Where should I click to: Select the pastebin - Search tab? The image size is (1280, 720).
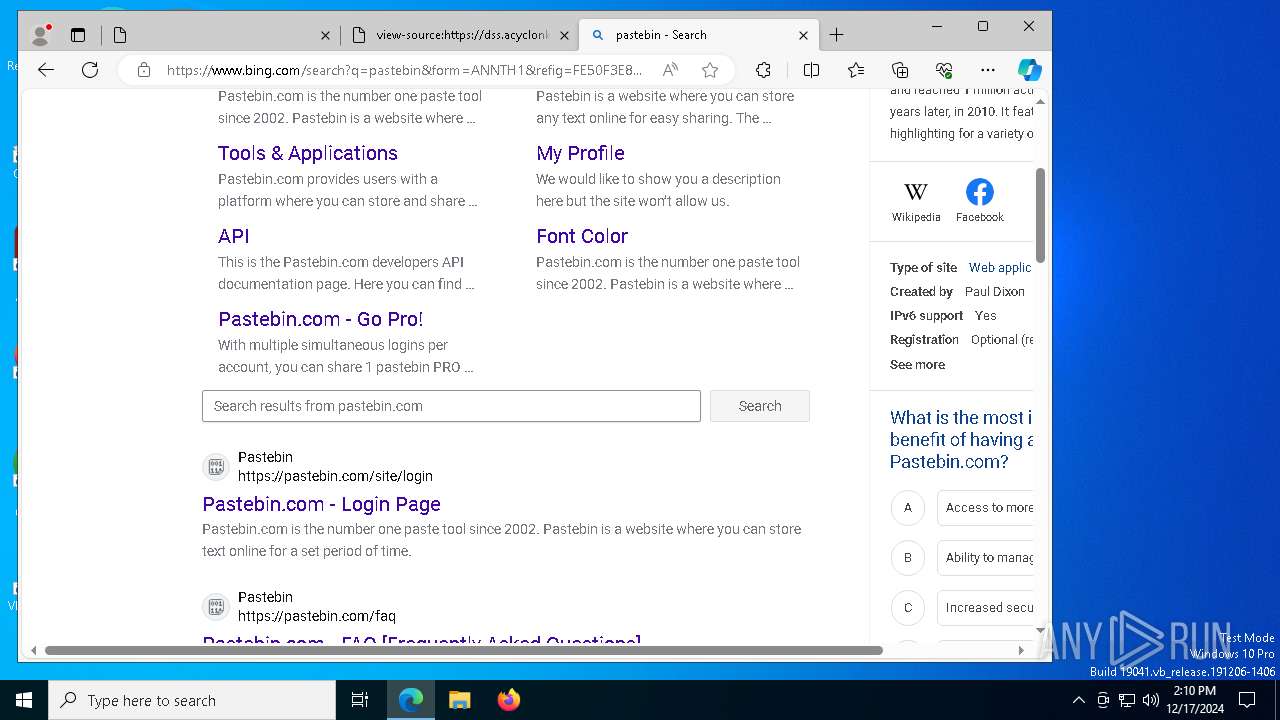(x=698, y=35)
